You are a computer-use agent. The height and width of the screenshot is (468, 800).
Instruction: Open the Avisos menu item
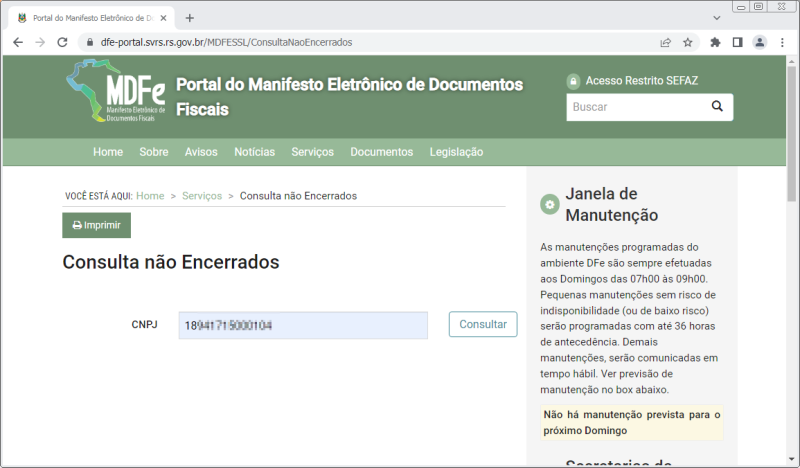[201, 152]
